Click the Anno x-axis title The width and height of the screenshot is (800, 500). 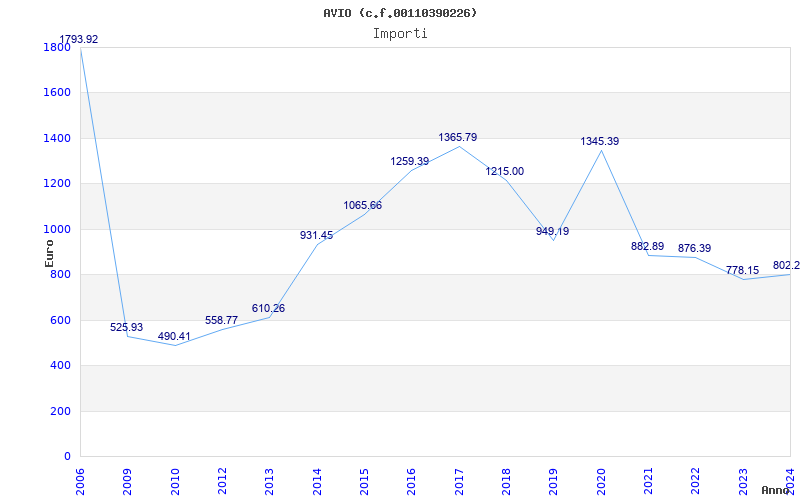pos(776,490)
